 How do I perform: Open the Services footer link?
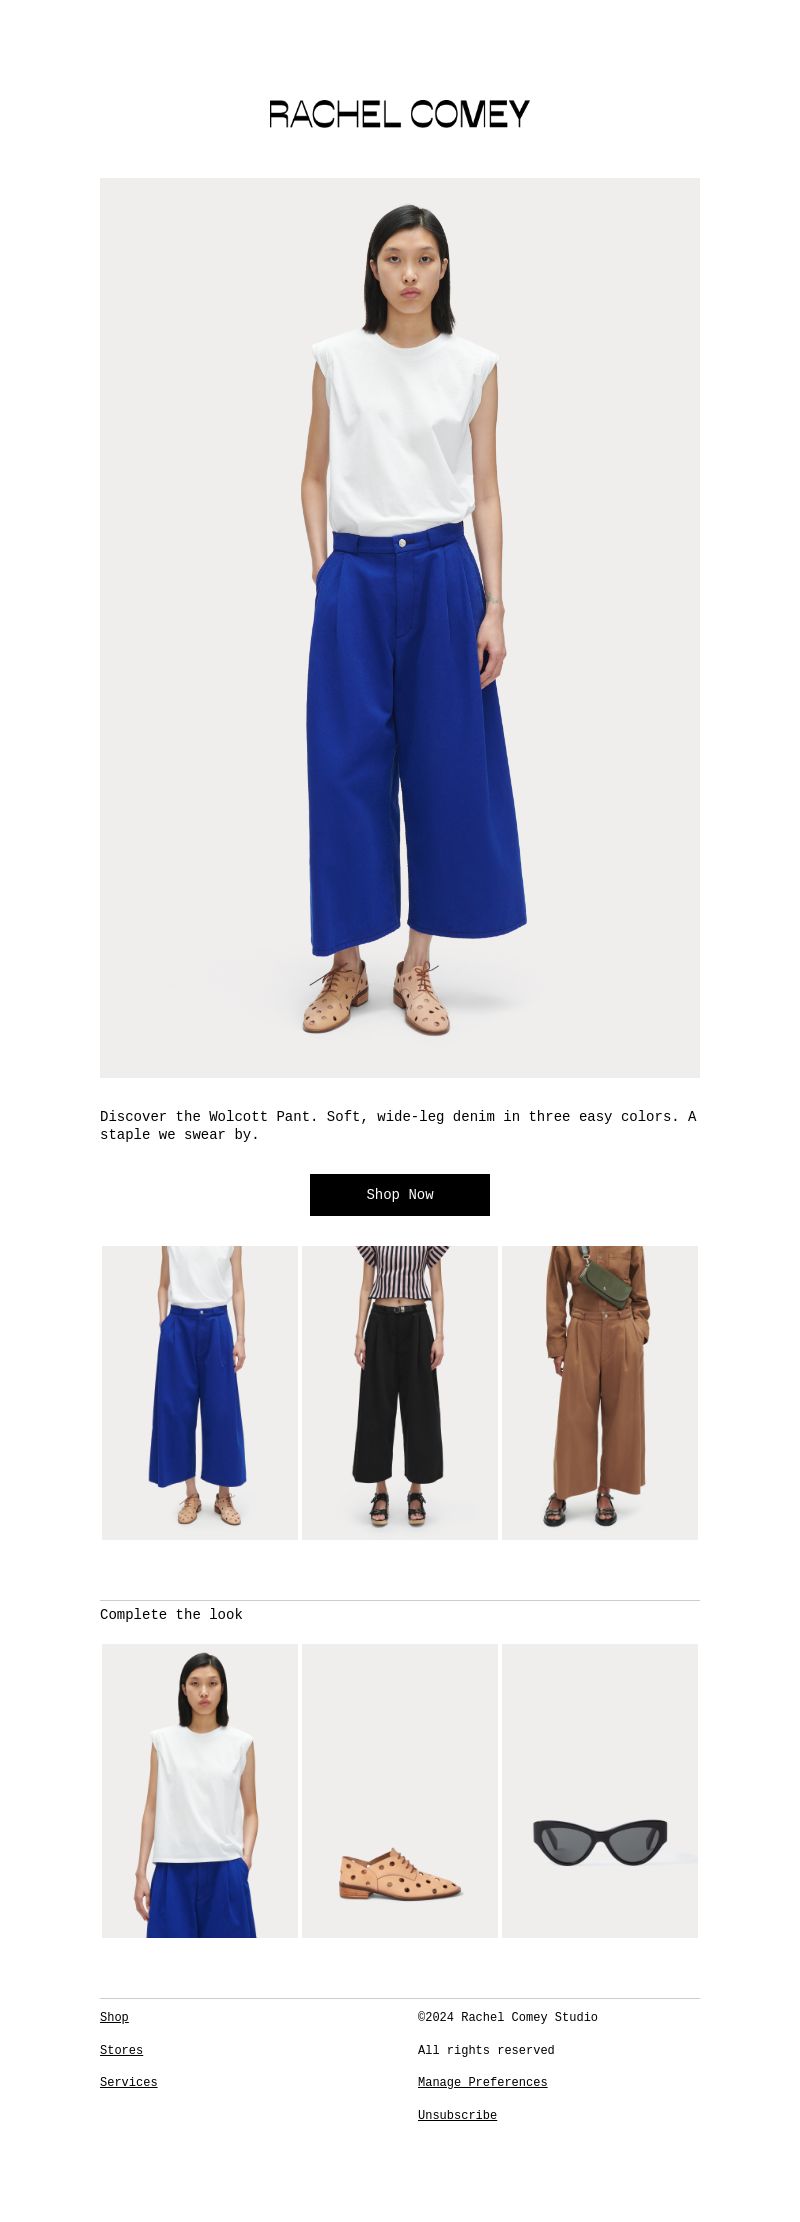coord(128,2083)
